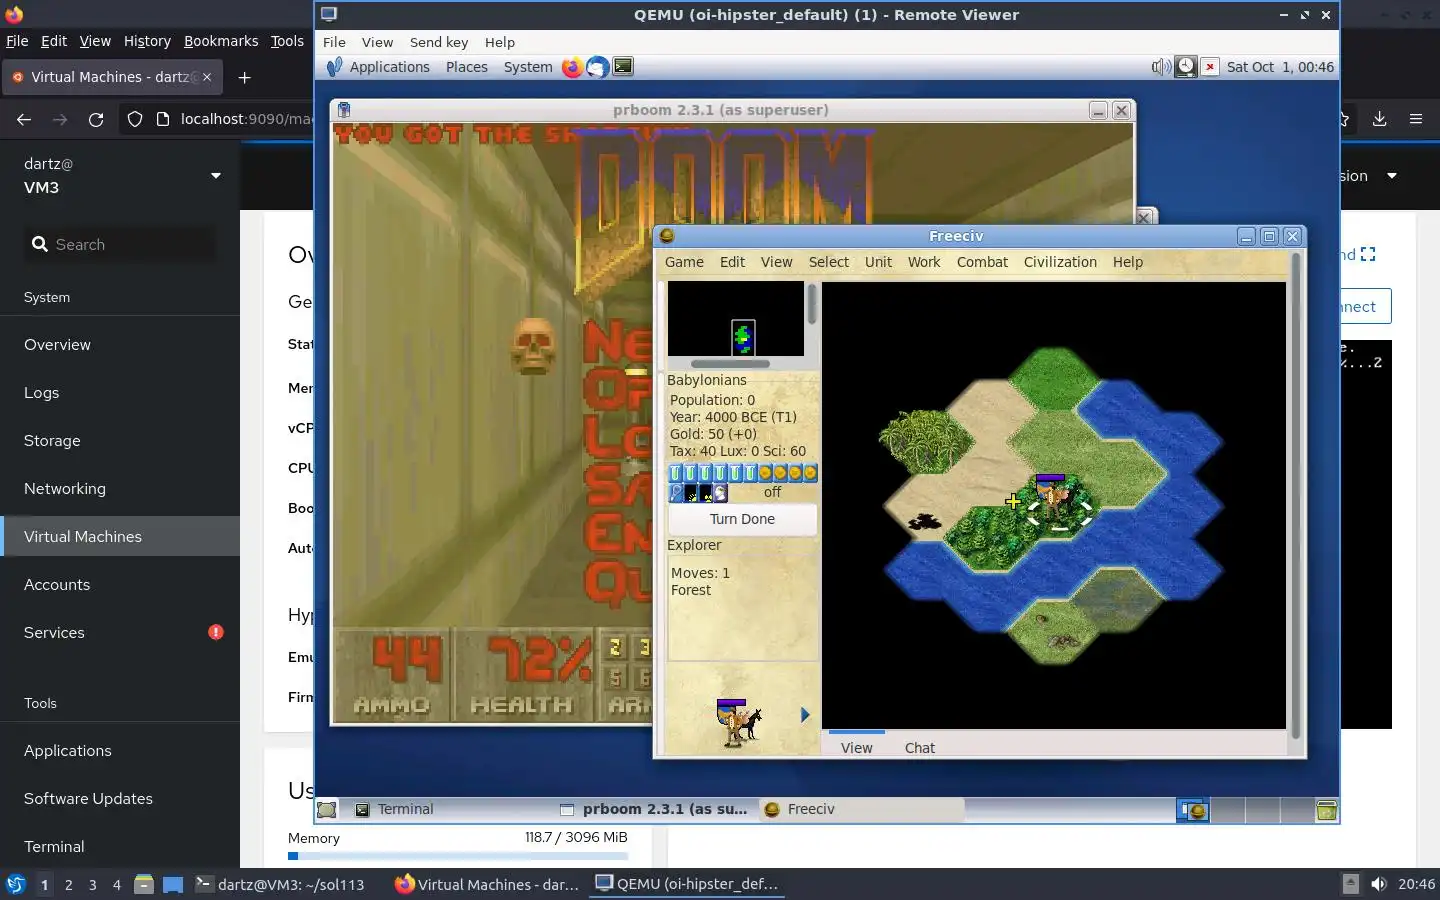This screenshot has width=1440, height=900.
Task: Click red X notification icon in guest panel
Action: click(1210, 67)
